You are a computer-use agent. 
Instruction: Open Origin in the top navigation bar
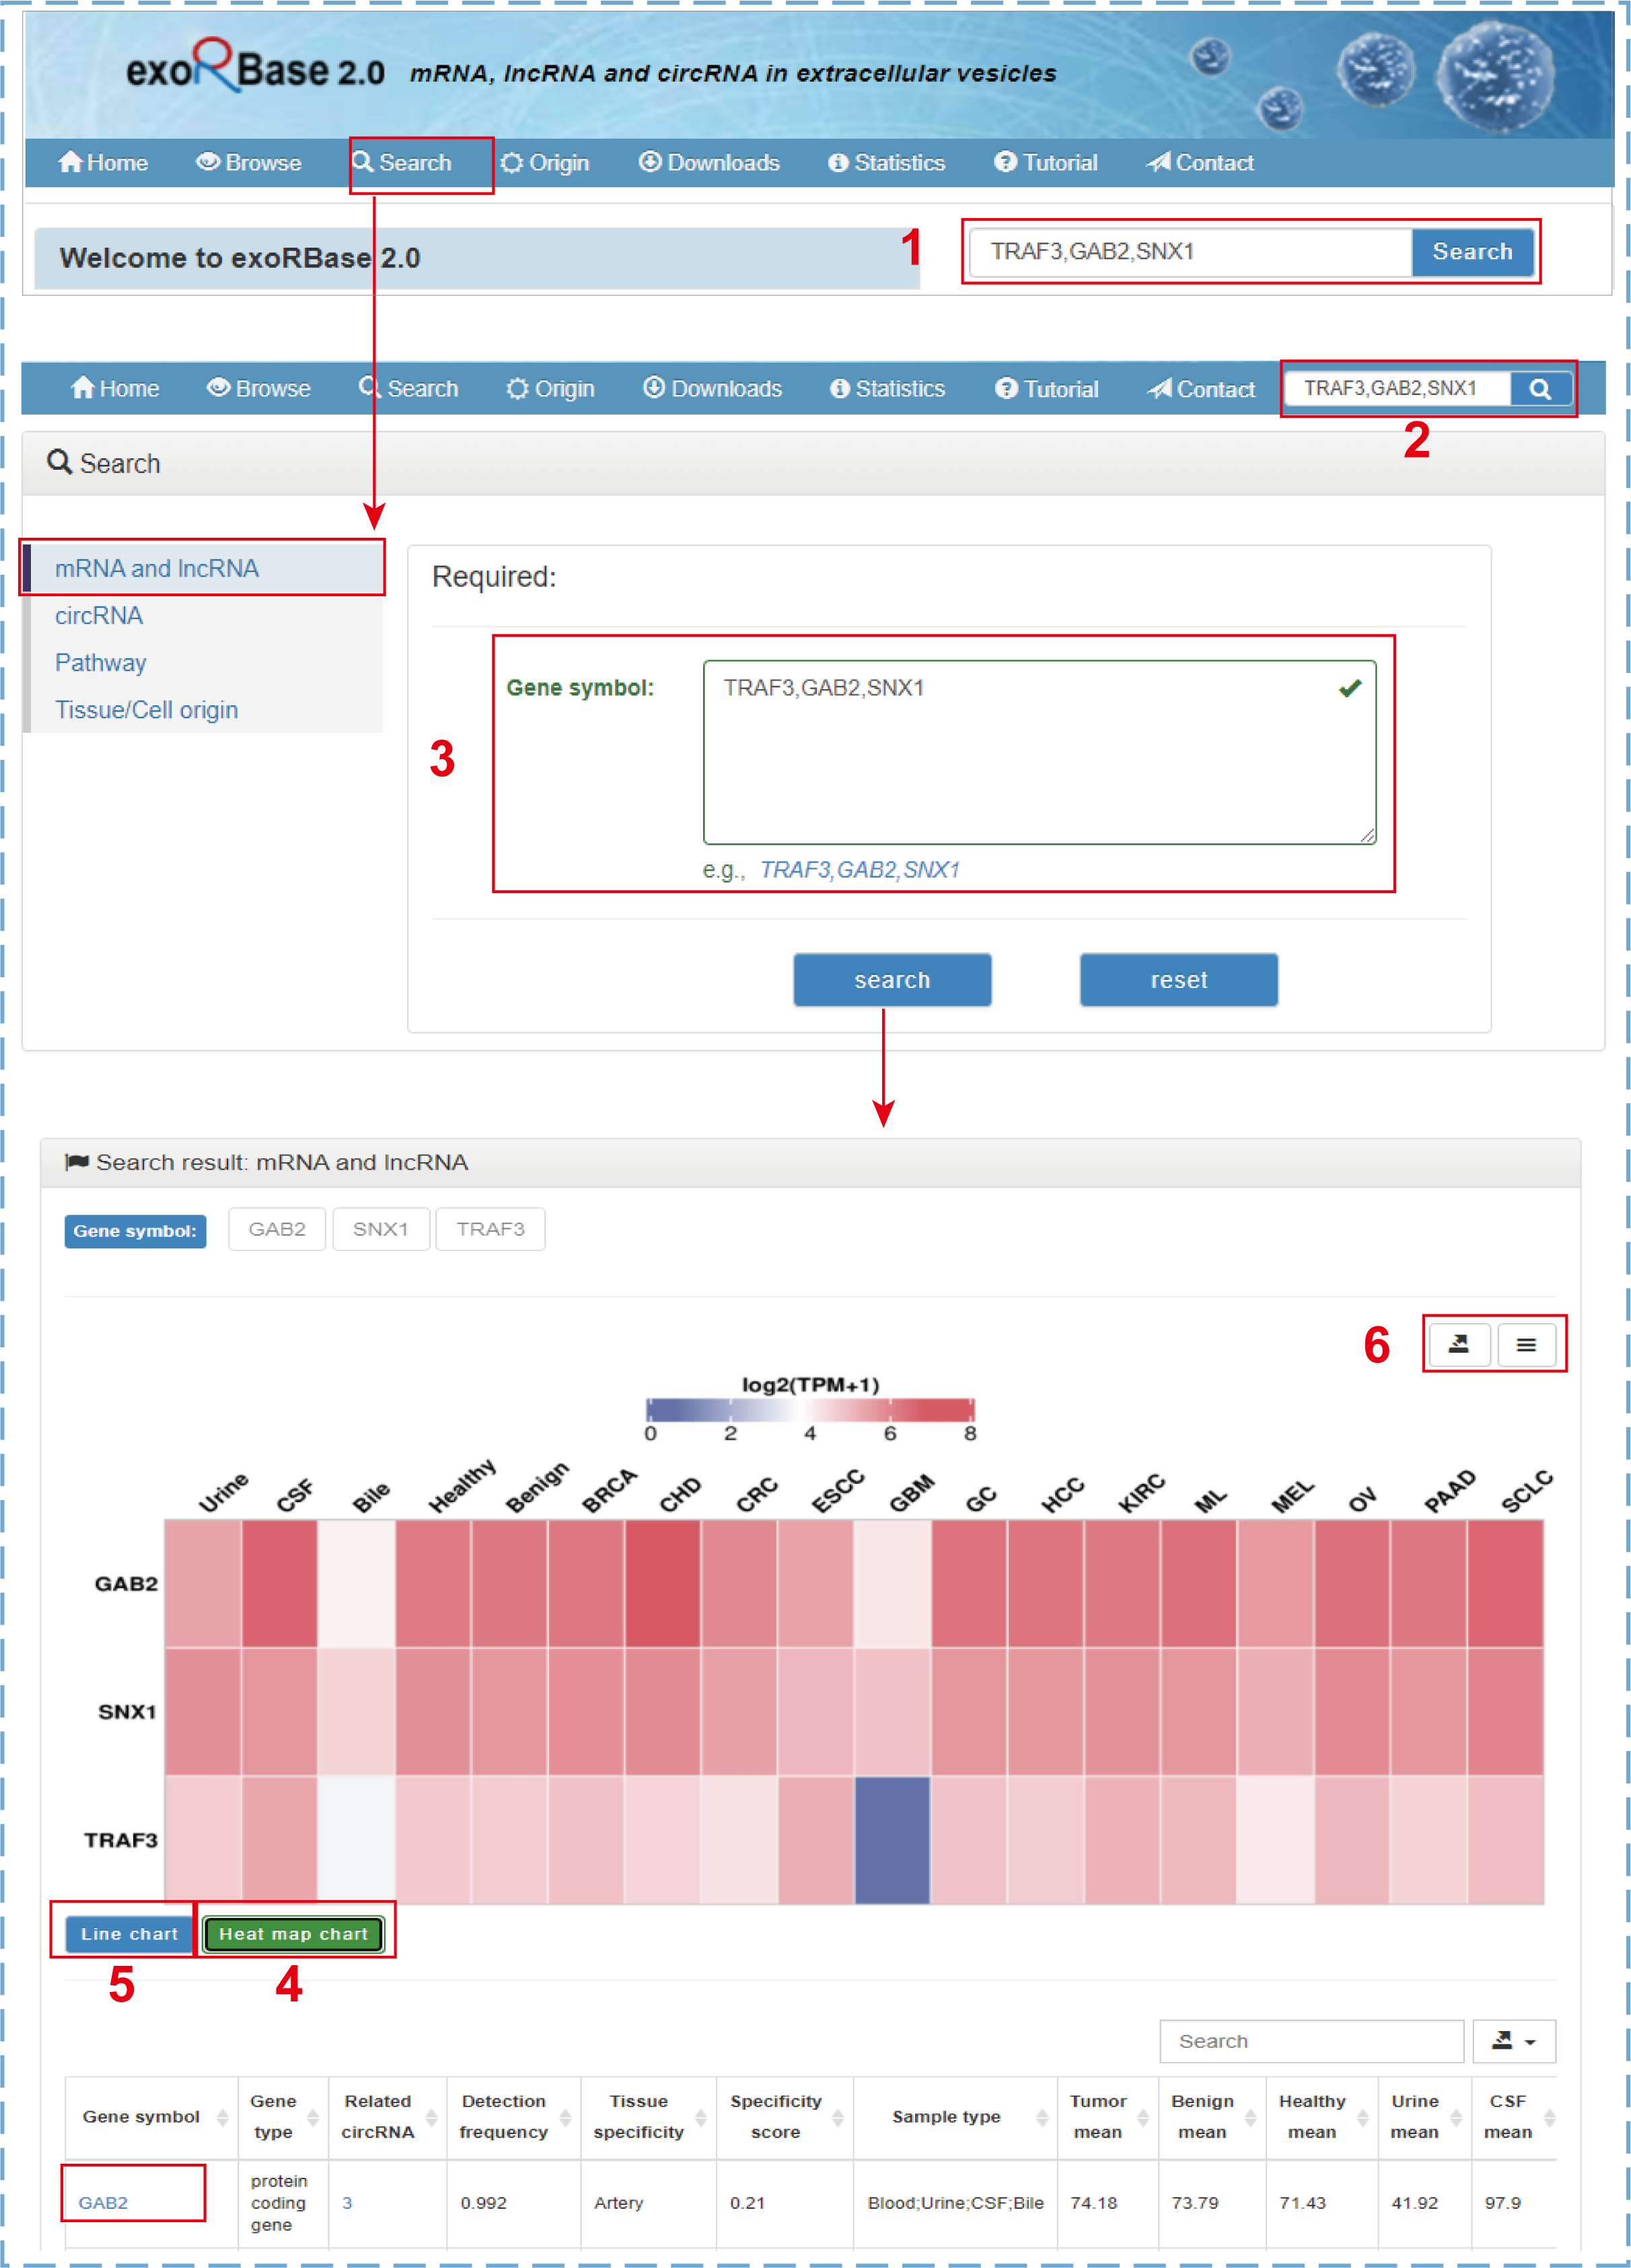click(545, 162)
